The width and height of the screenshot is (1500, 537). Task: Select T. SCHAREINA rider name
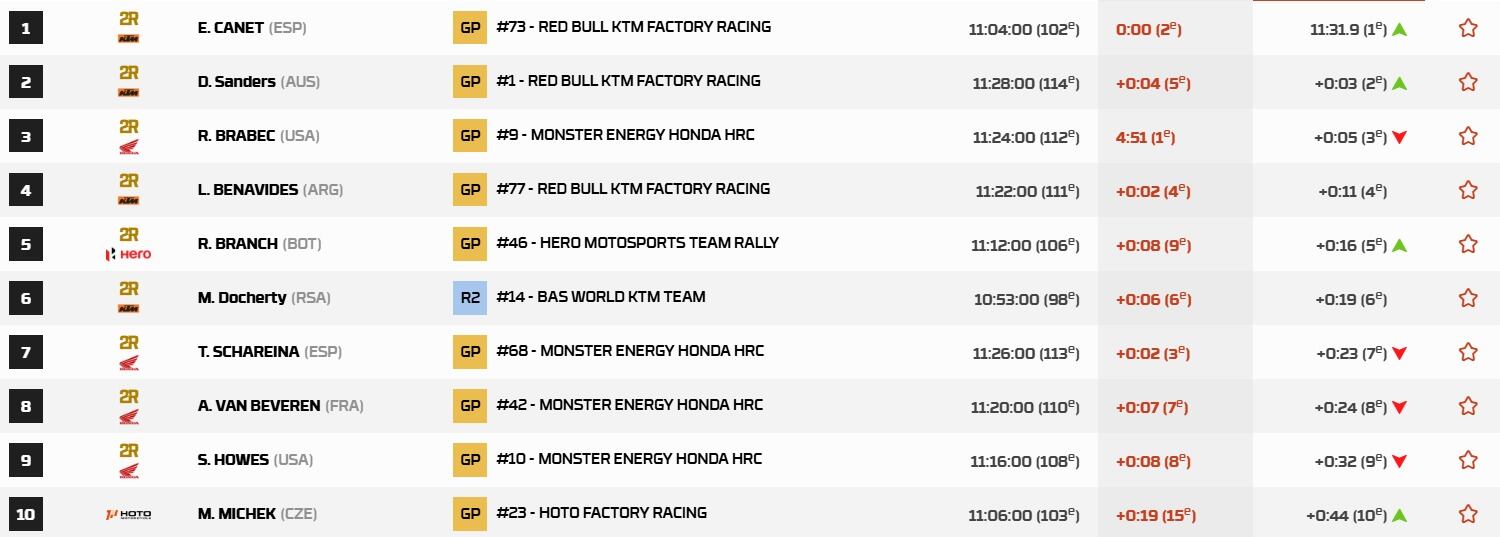(248, 352)
